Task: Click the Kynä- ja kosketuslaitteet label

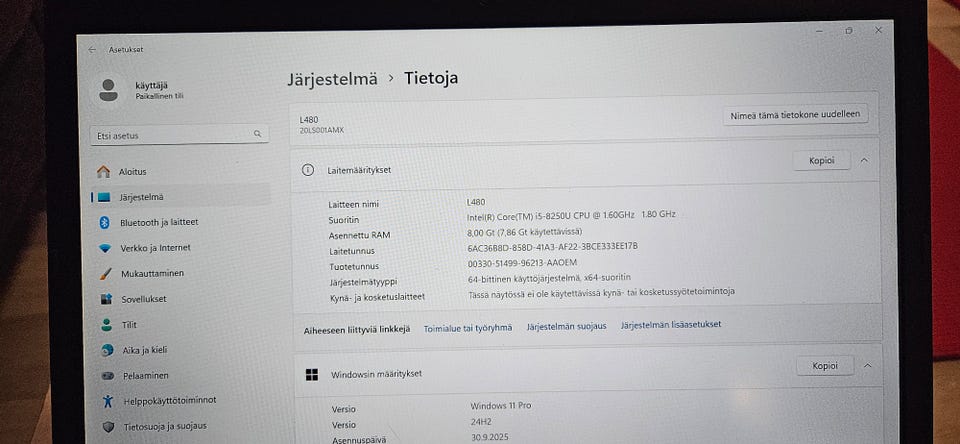Action: [x=377, y=297]
